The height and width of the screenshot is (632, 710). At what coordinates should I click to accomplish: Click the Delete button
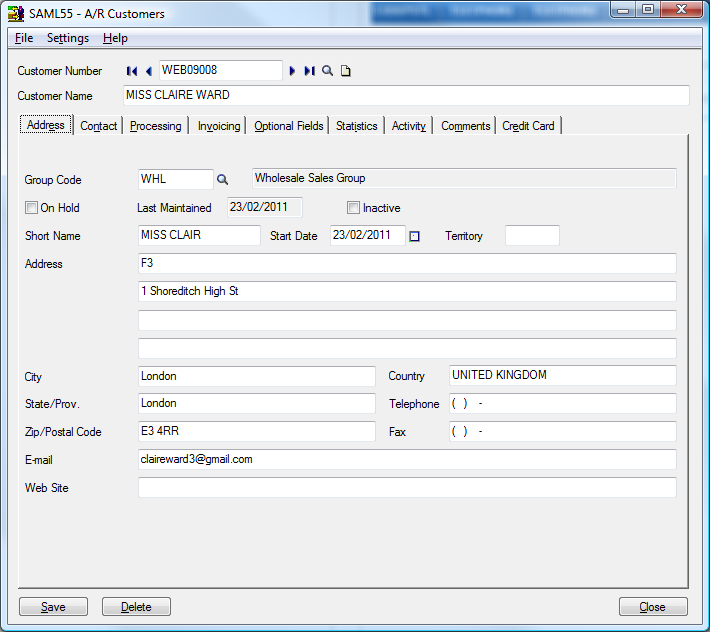136,607
